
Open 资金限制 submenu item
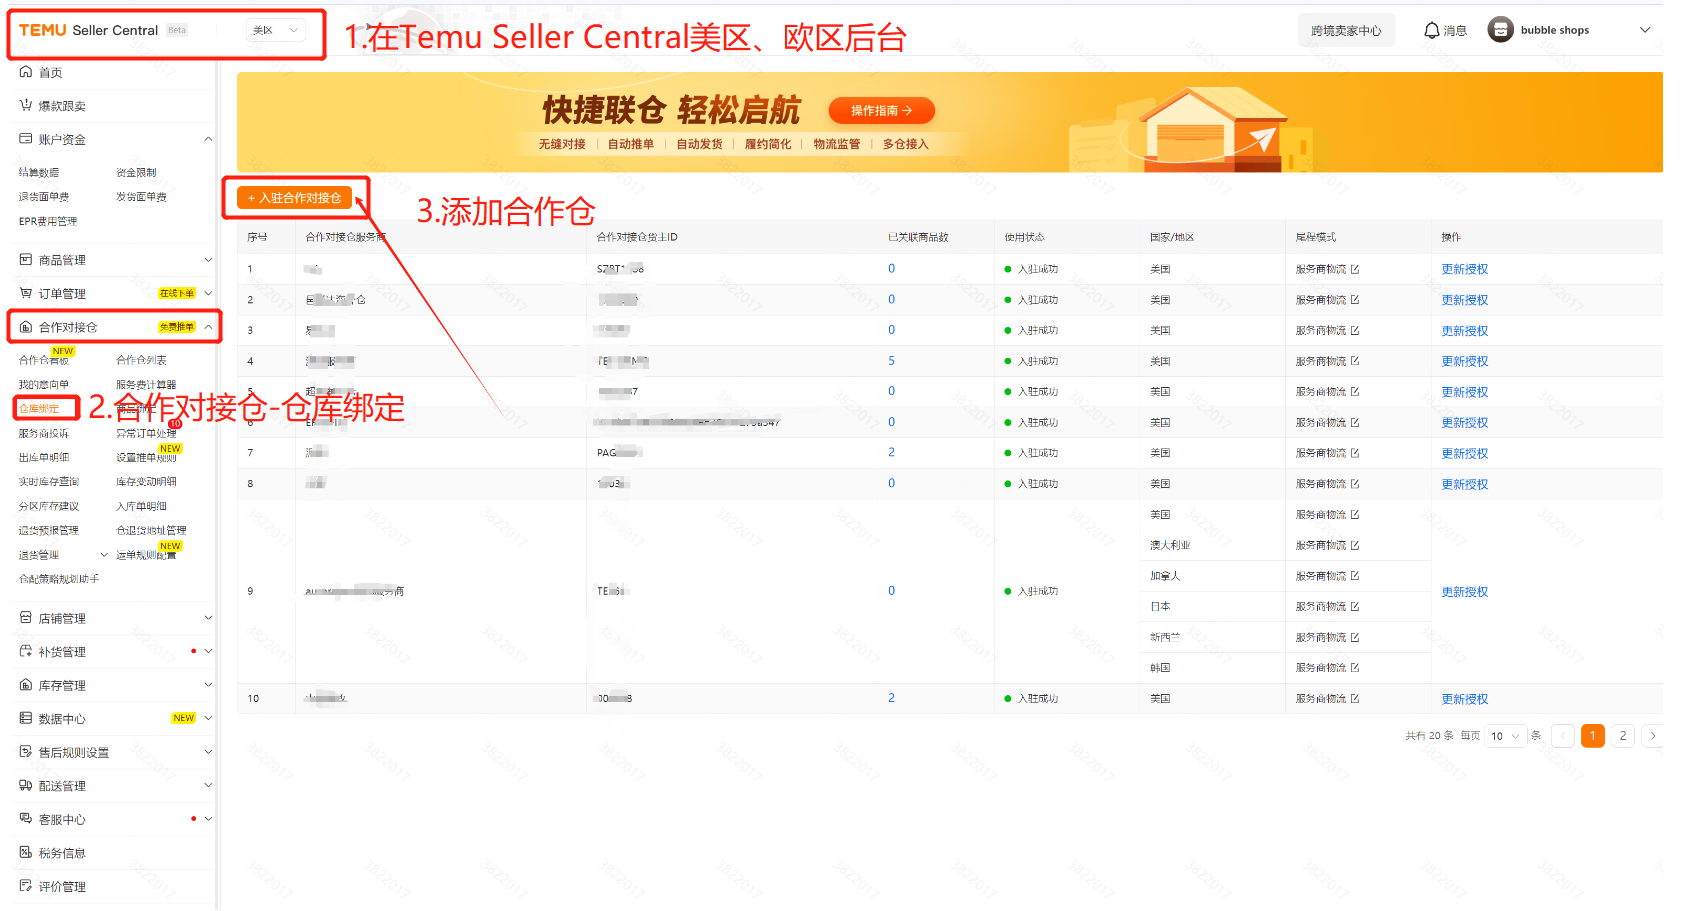coord(136,172)
